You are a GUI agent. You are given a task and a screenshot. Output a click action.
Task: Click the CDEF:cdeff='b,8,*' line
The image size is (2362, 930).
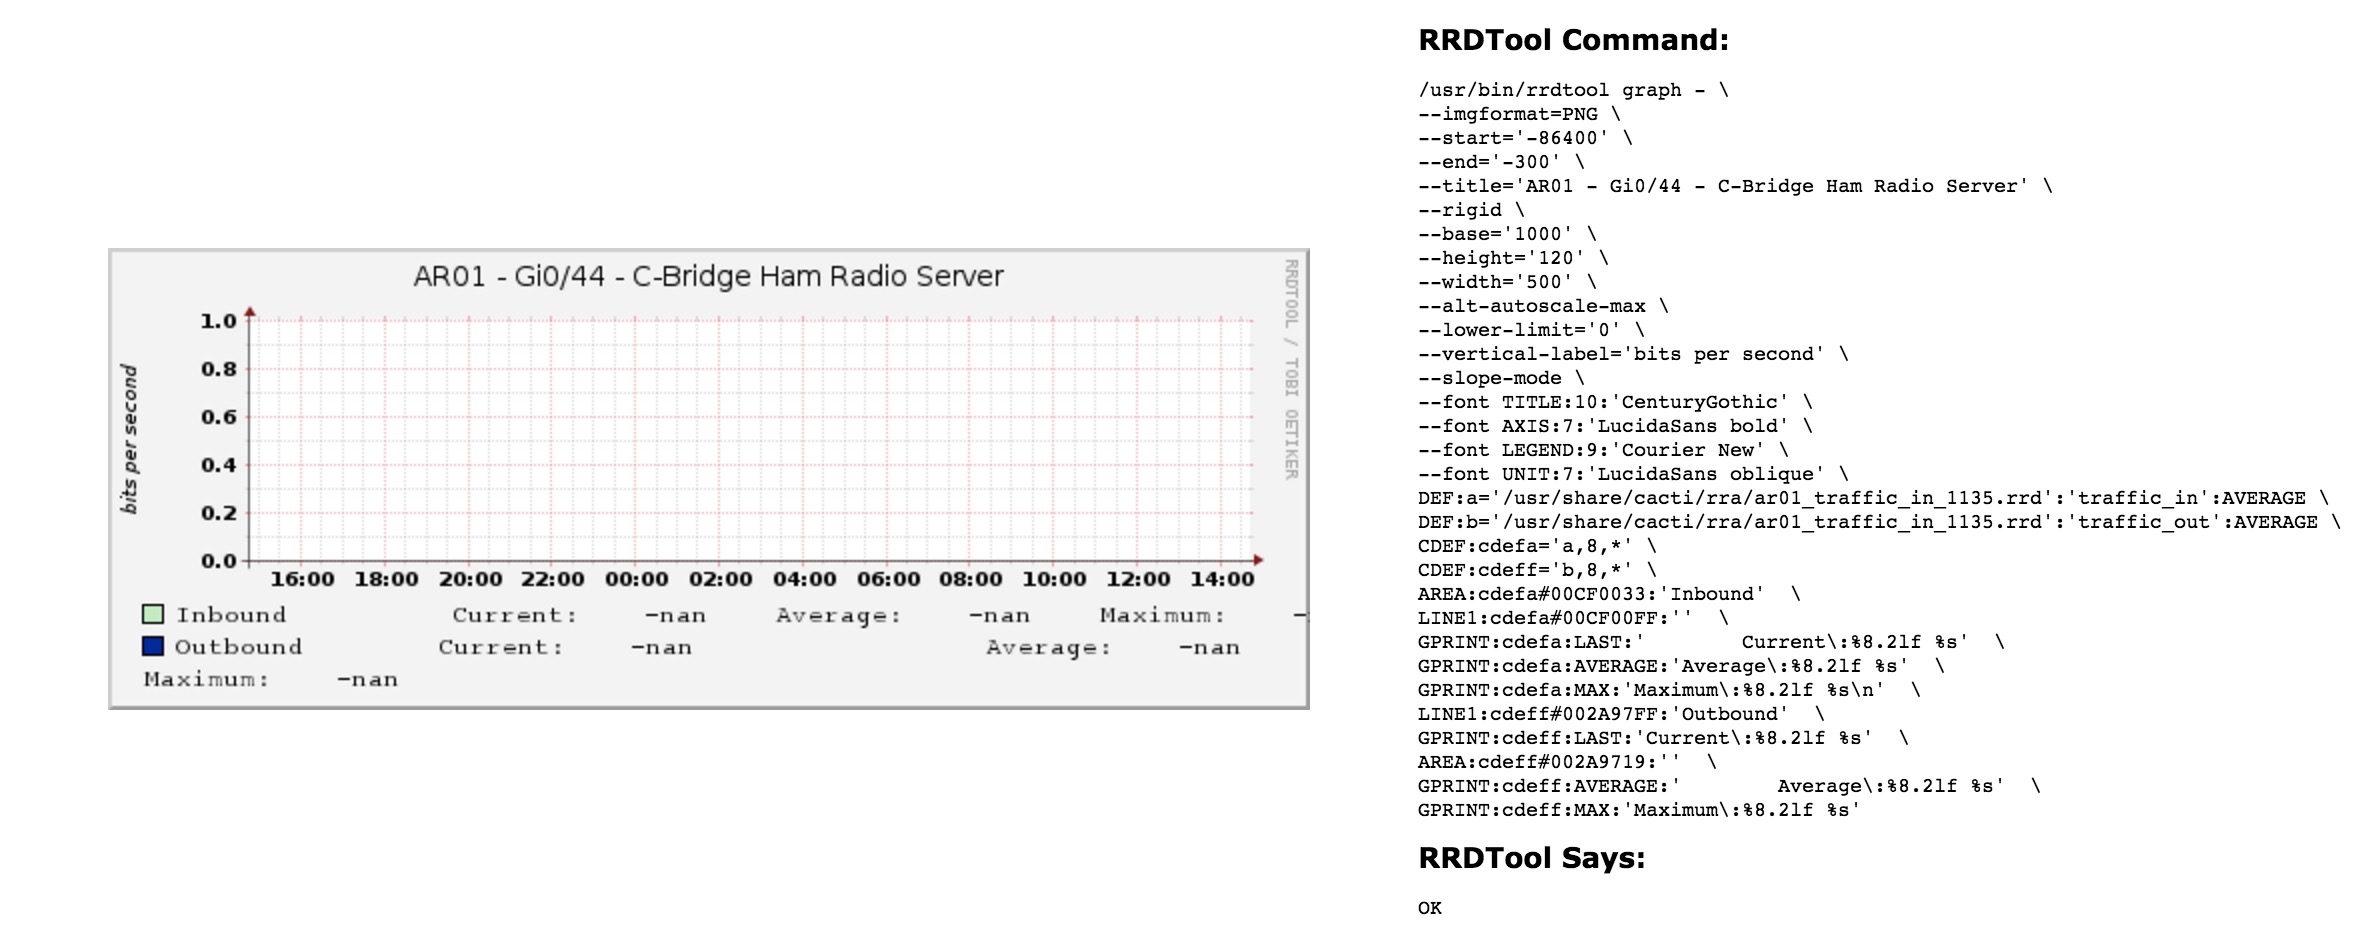(x=1537, y=570)
